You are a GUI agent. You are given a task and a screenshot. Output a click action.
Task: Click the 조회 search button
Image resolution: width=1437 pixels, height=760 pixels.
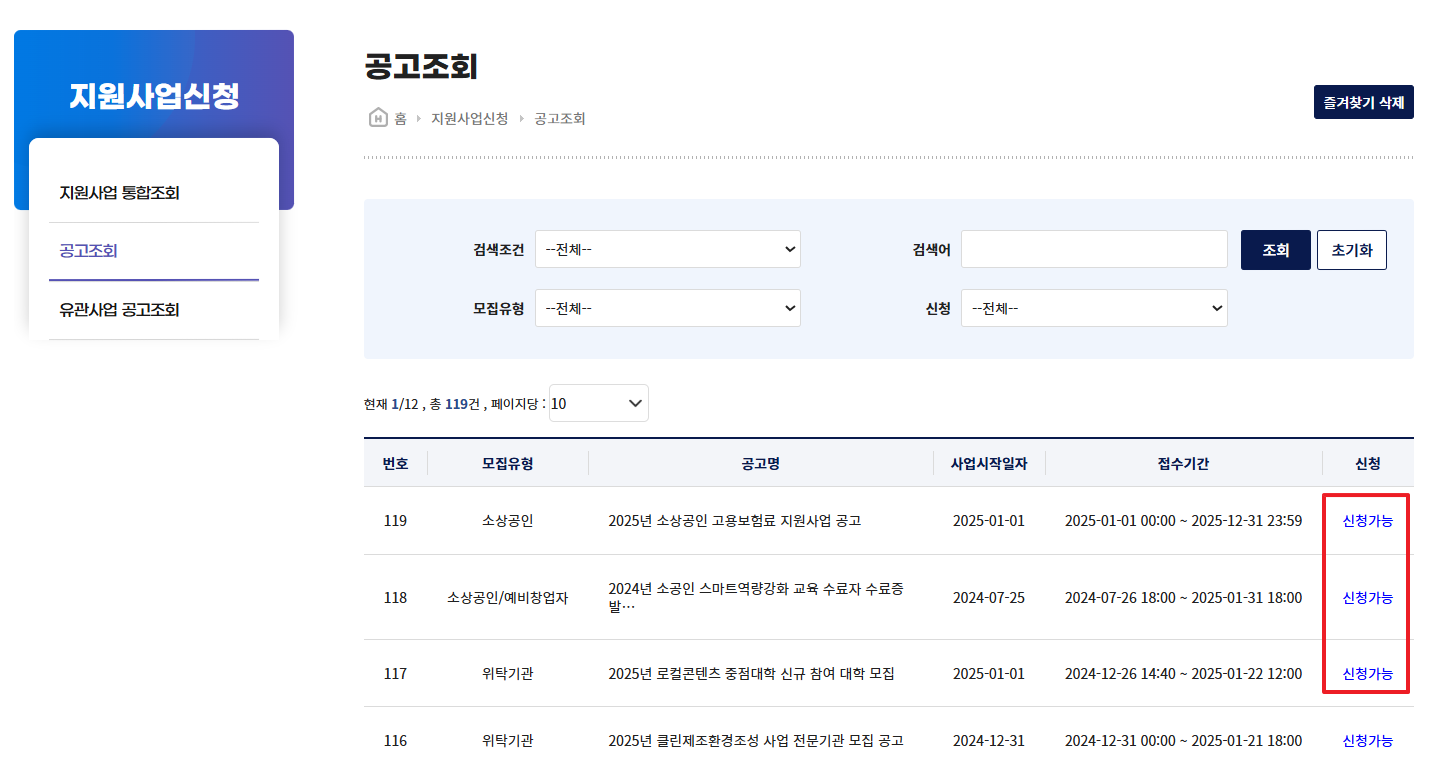click(x=1275, y=249)
